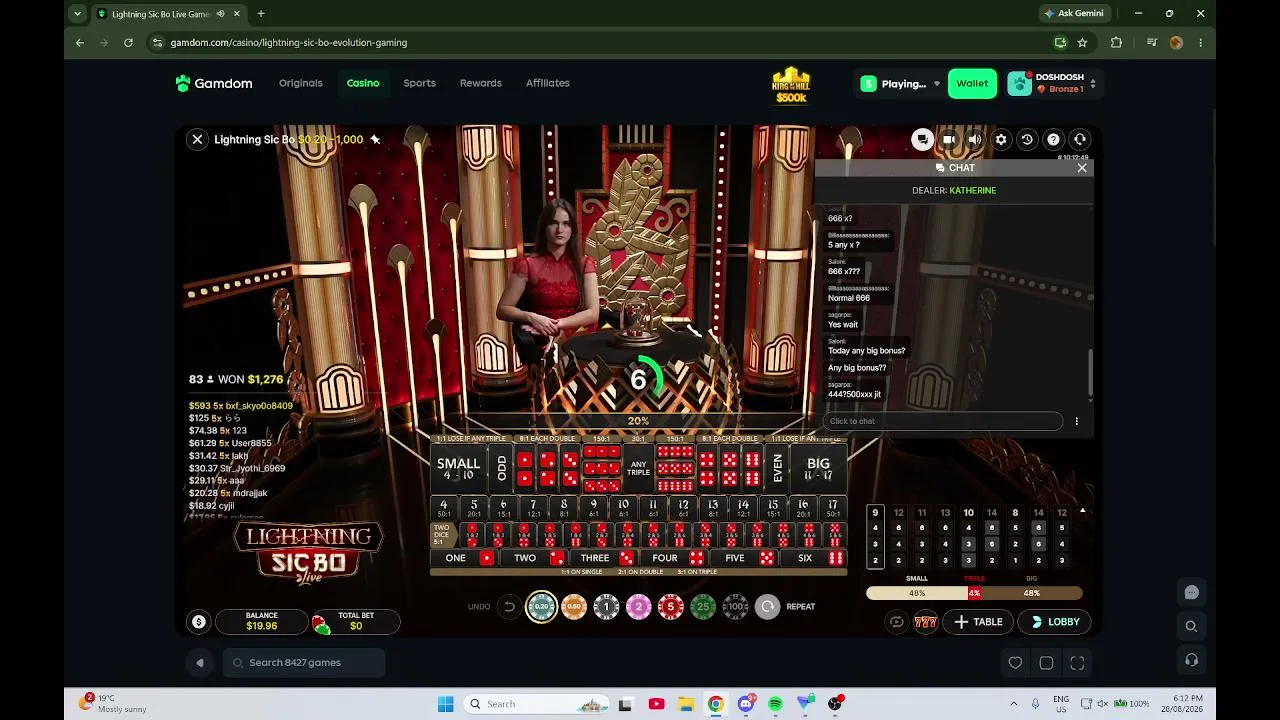The height and width of the screenshot is (720, 1280).
Task: Bet on ANY TRIPLE
Action: tap(638, 468)
